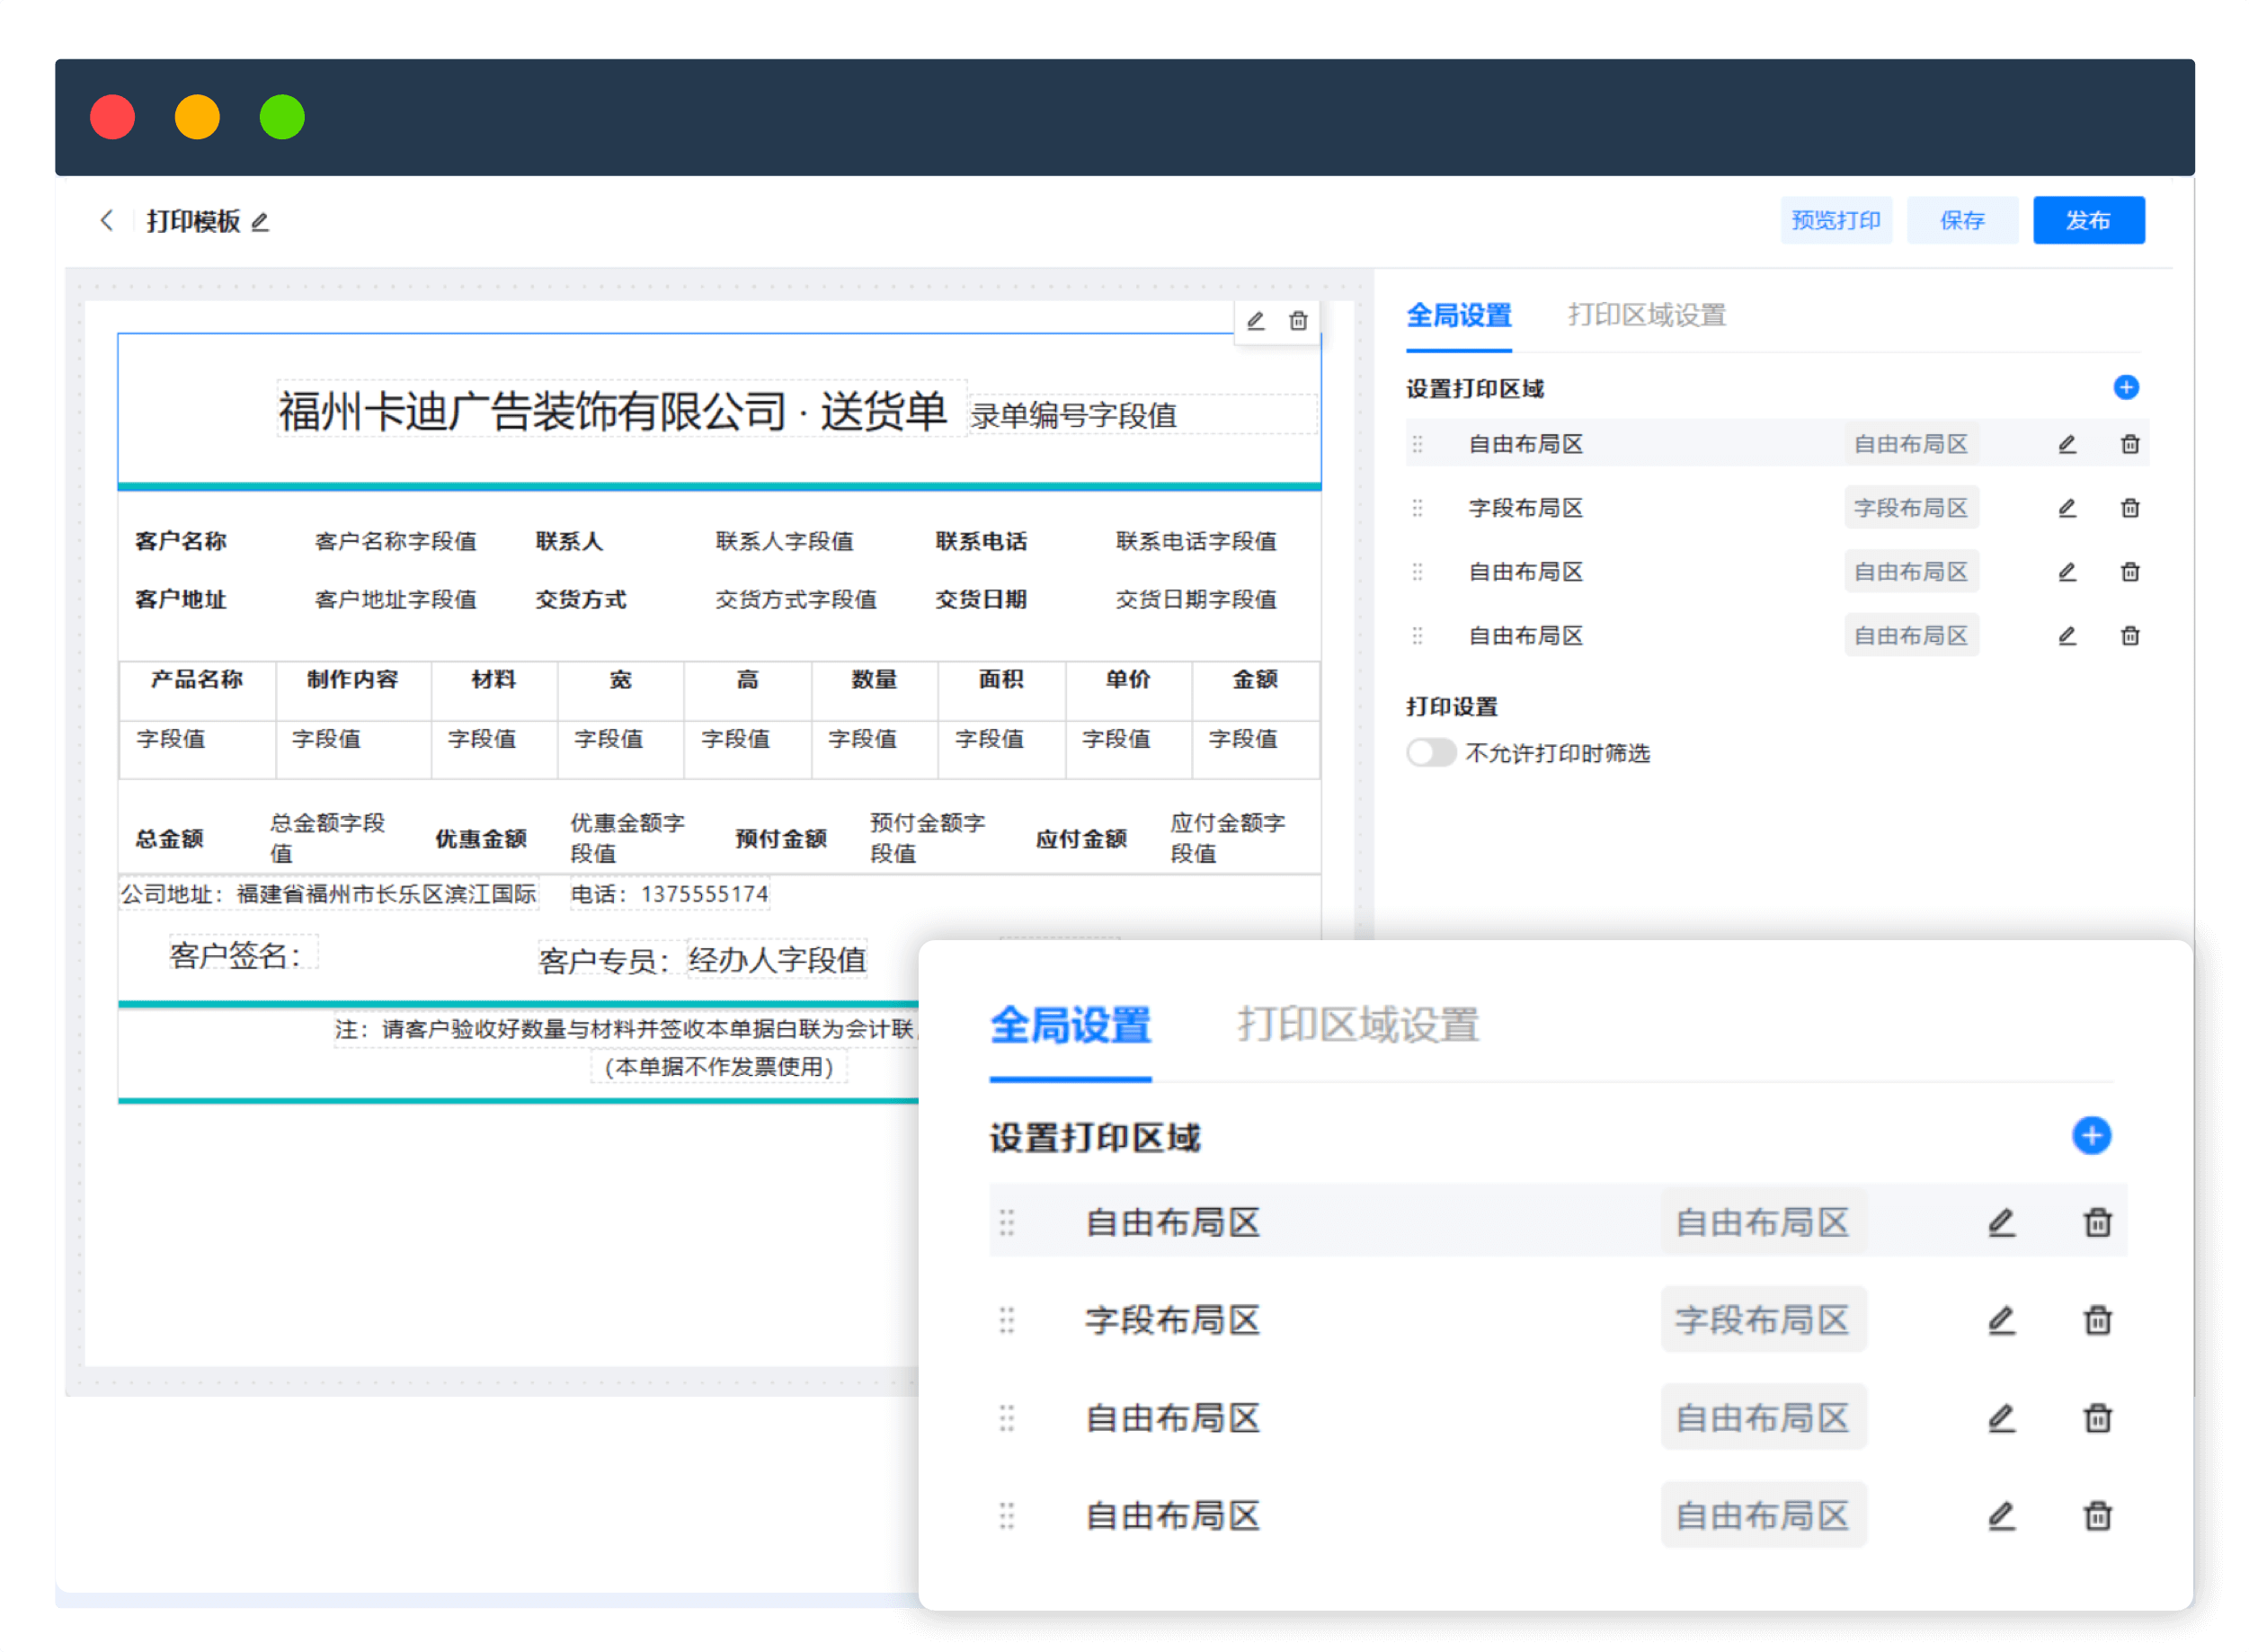Delete the selected template block with trash icon

1299,321
